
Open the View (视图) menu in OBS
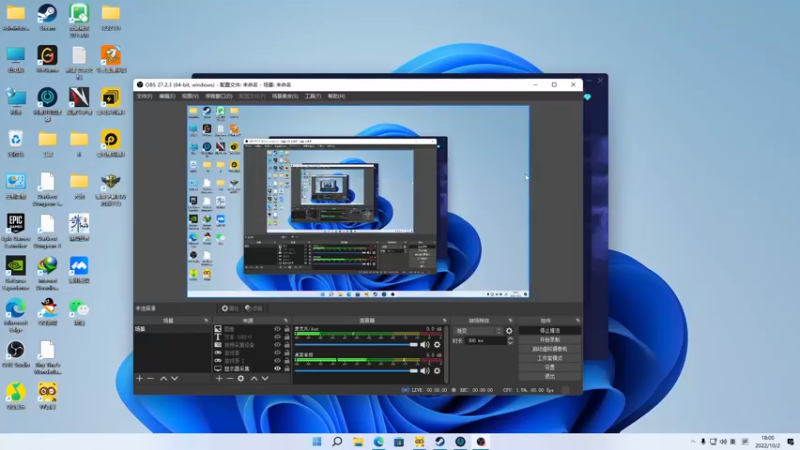click(x=190, y=96)
